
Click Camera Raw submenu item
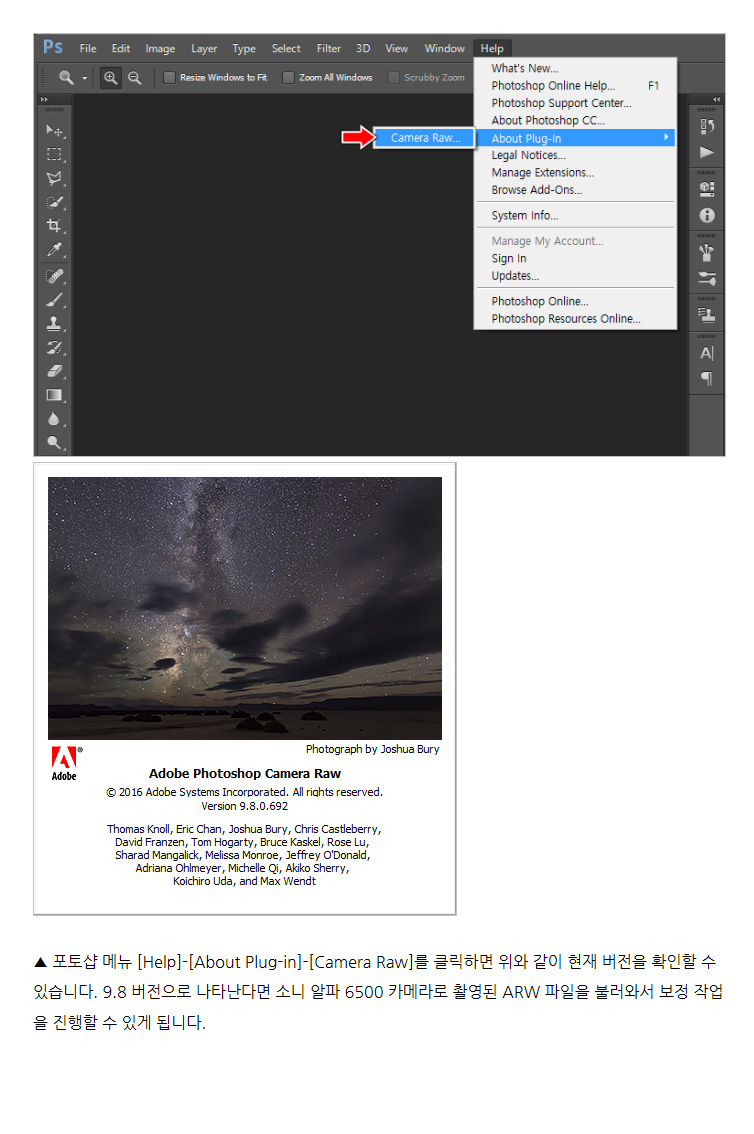pos(425,137)
